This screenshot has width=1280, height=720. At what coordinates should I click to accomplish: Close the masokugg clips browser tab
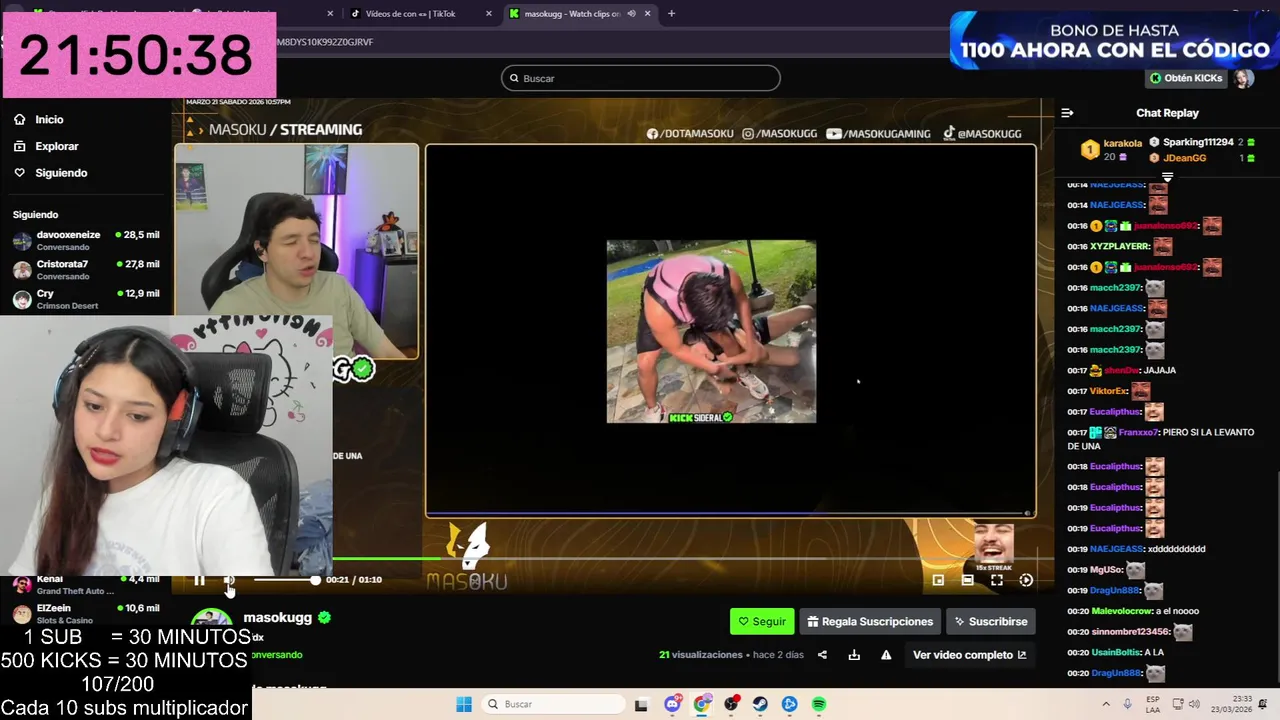coord(648,14)
